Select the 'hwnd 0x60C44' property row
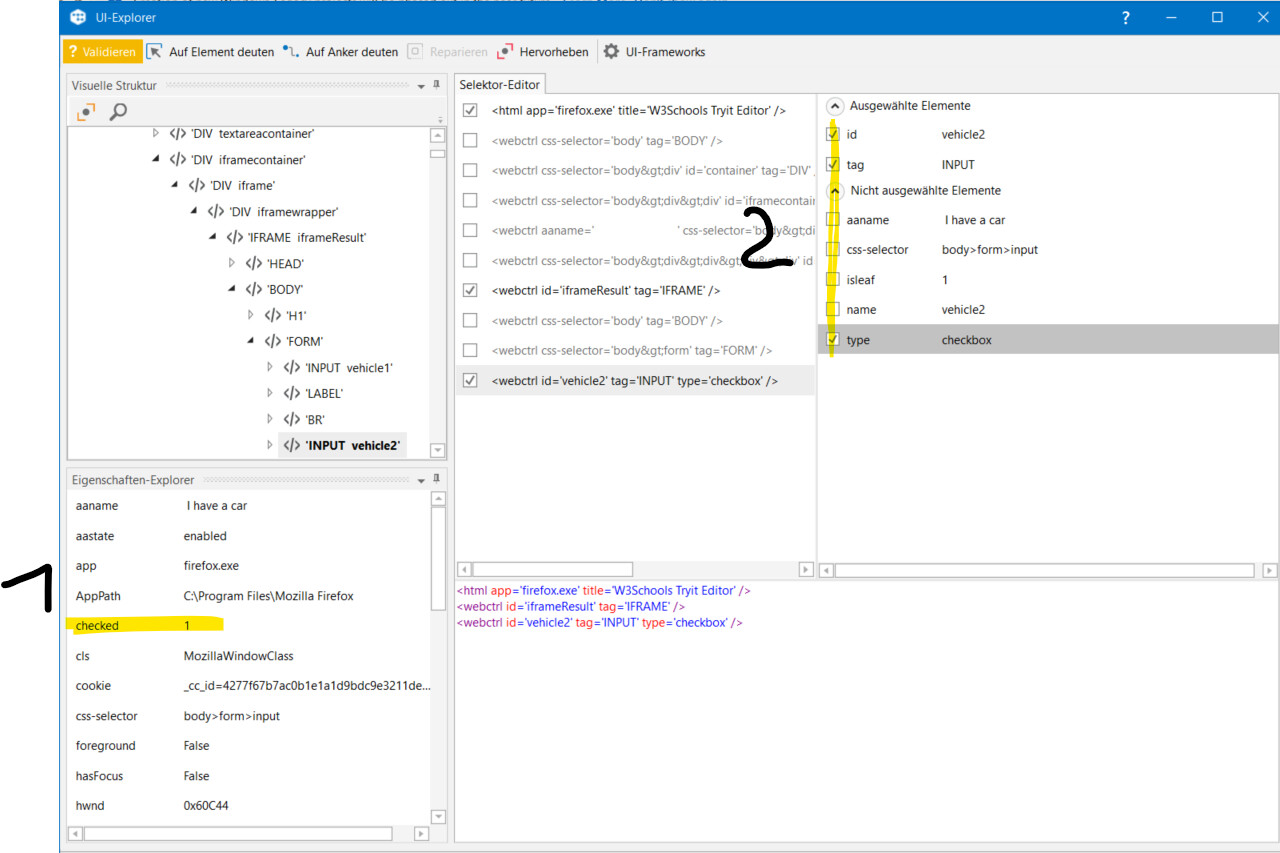The height and width of the screenshot is (853, 1280). click(x=248, y=806)
